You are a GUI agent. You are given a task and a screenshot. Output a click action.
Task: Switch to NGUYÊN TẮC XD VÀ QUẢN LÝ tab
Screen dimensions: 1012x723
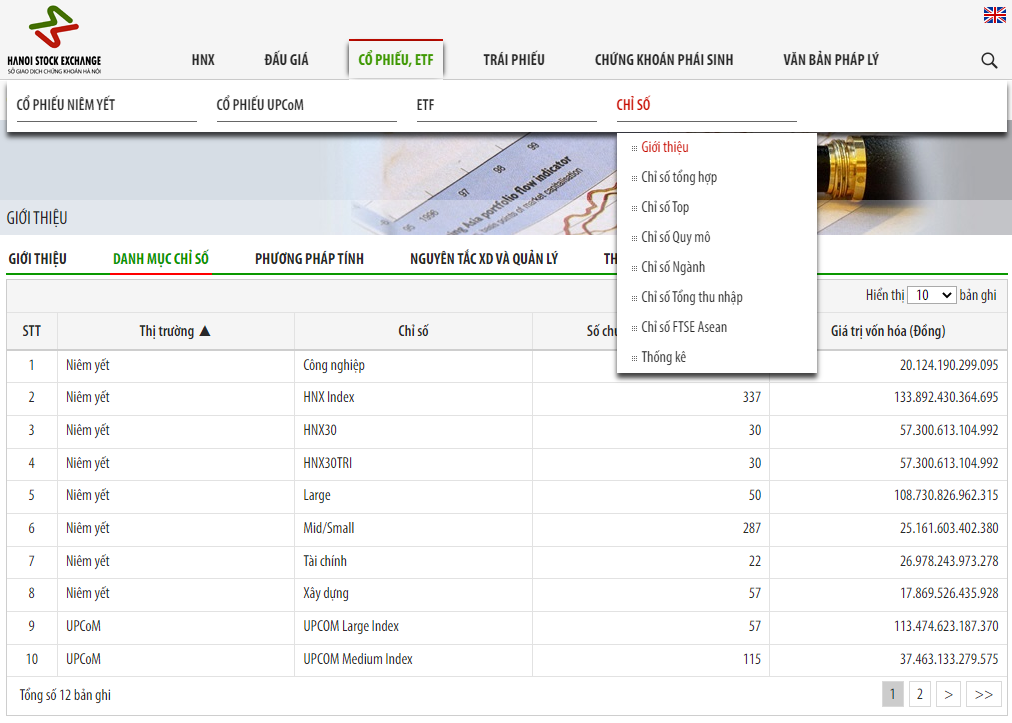[483, 259]
